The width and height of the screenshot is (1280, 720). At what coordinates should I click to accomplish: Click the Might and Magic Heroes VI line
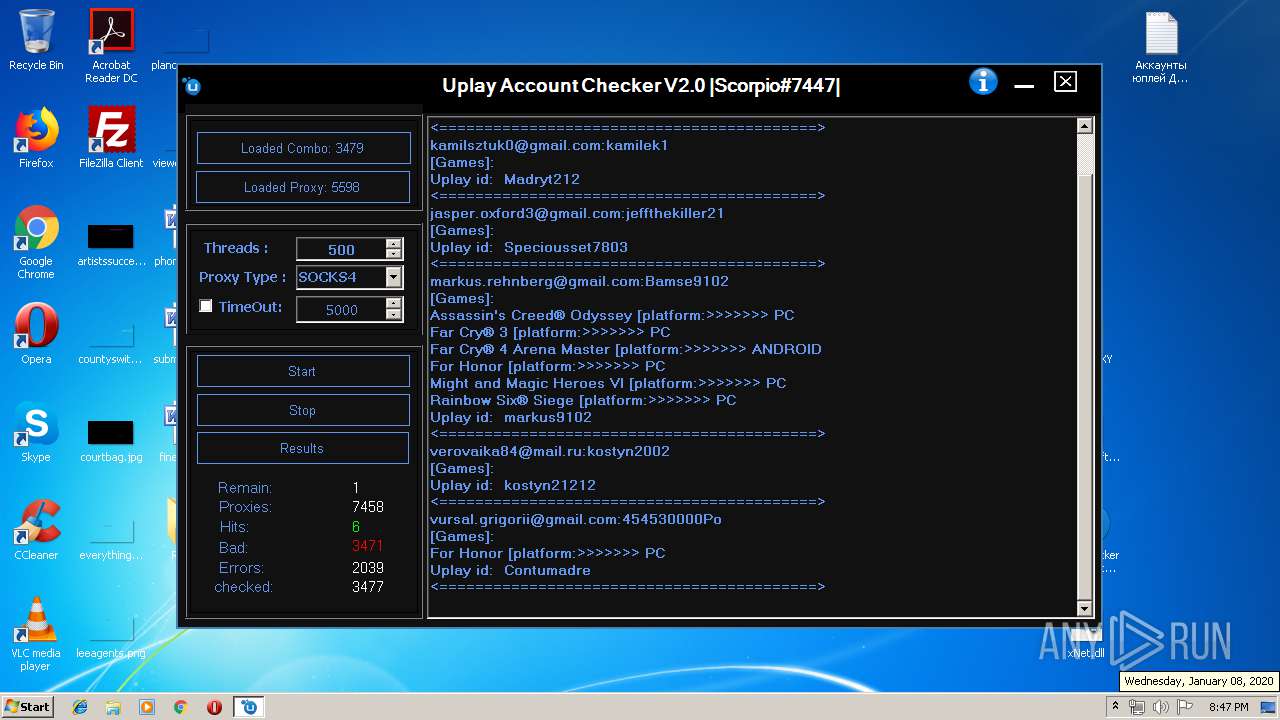click(x=608, y=383)
